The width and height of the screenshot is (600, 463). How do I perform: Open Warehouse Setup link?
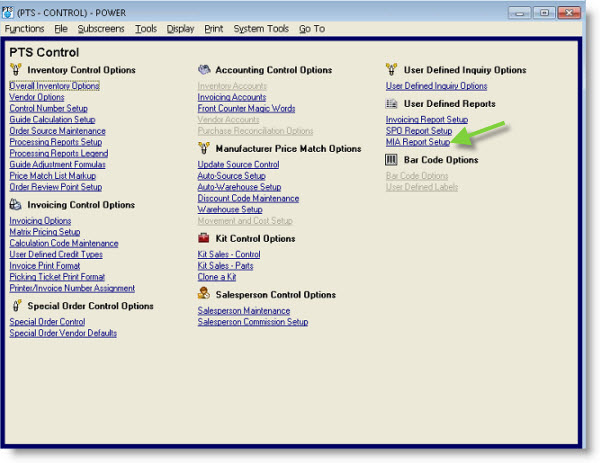click(x=230, y=210)
